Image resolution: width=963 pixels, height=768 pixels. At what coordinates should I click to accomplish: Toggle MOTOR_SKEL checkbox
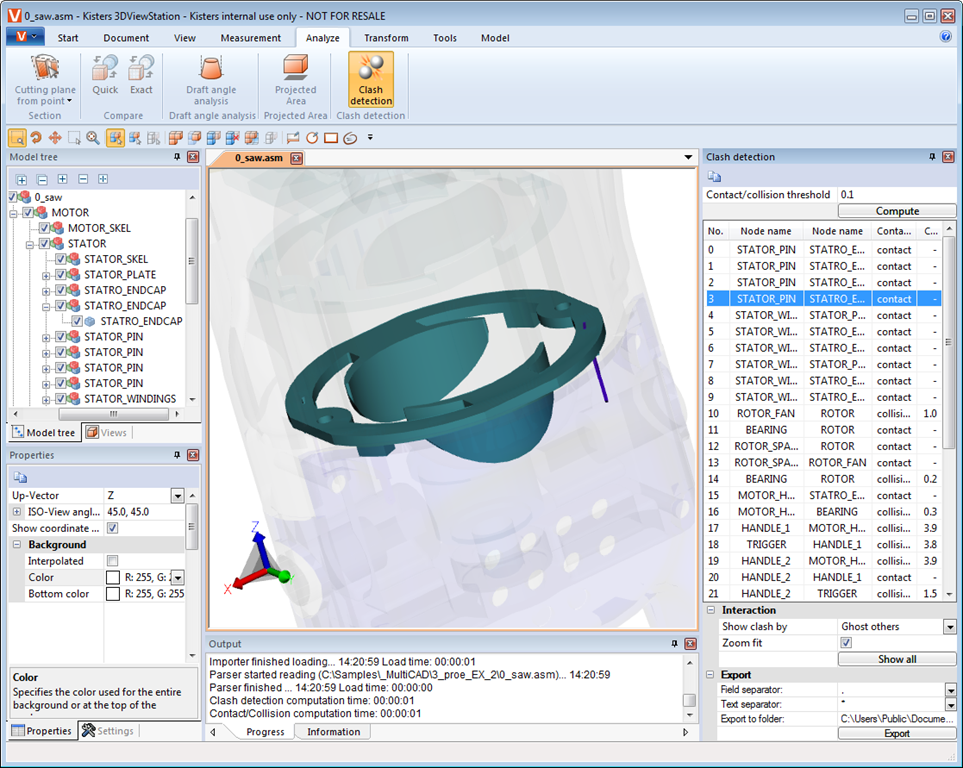[44, 228]
